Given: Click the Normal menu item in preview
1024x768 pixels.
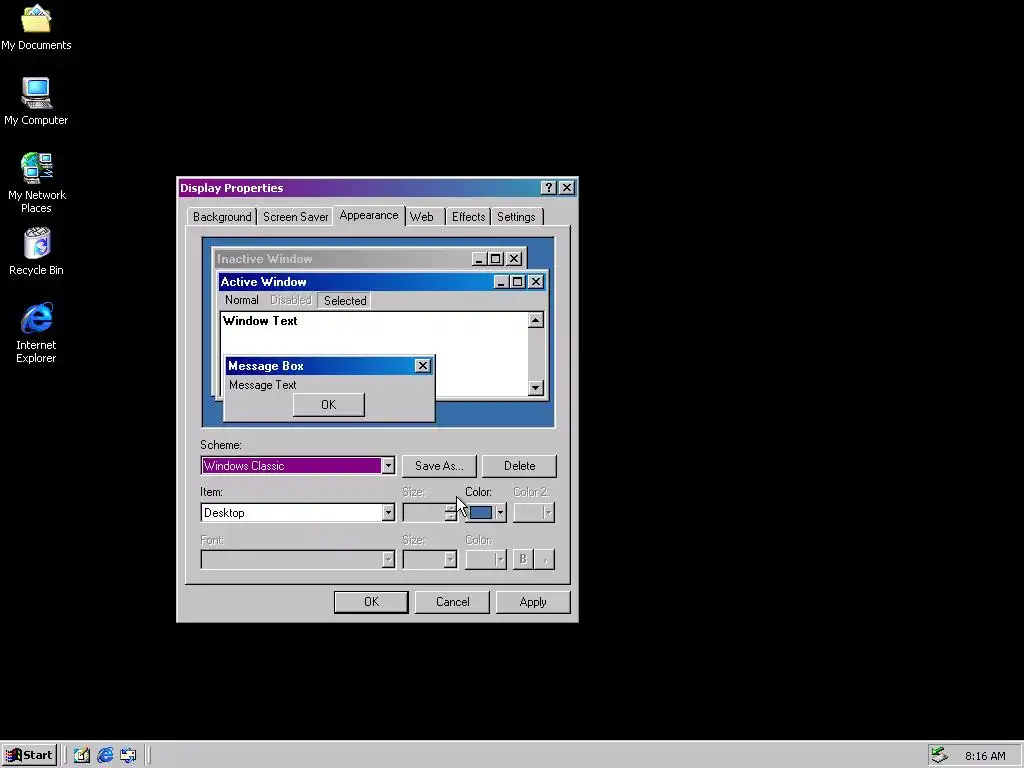Looking at the screenshot, I should 242,300.
